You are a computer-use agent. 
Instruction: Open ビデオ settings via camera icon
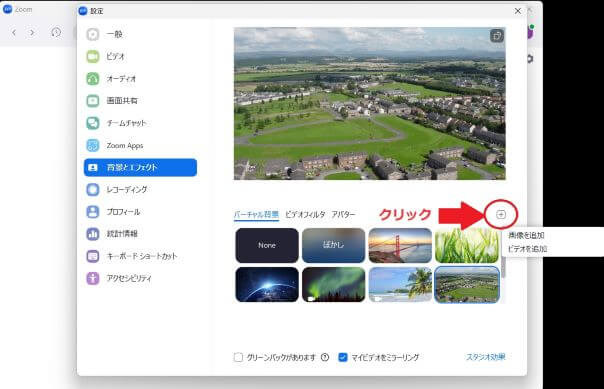[x=92, y=57]
